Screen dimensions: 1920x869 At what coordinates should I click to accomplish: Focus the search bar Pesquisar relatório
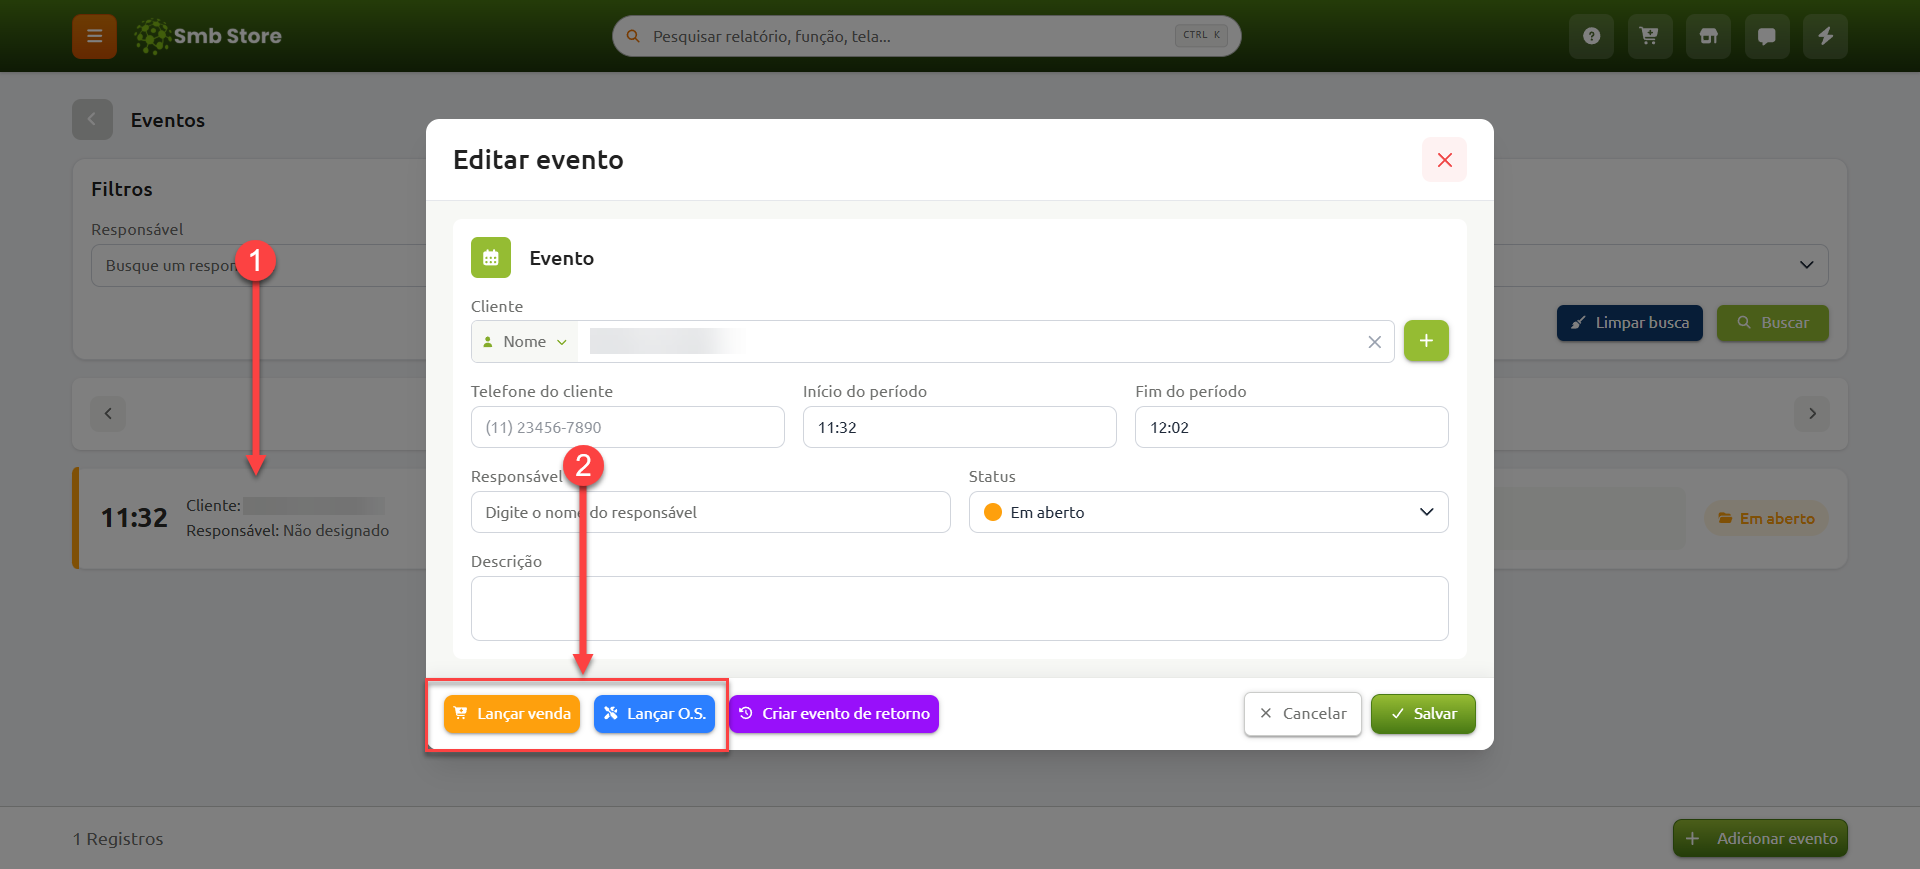pyautogui.click(x=926, y=36)
